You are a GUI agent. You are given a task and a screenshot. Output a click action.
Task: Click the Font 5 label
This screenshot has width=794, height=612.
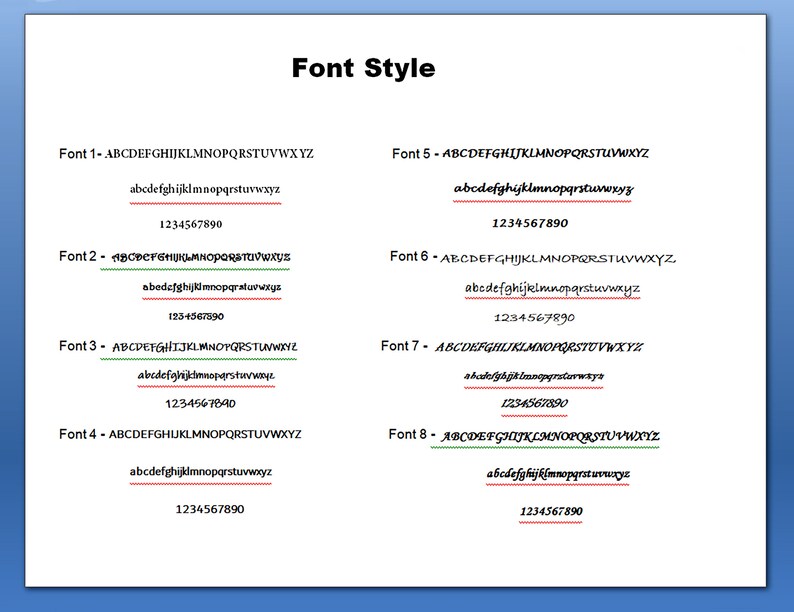click(x=411, y=153)
